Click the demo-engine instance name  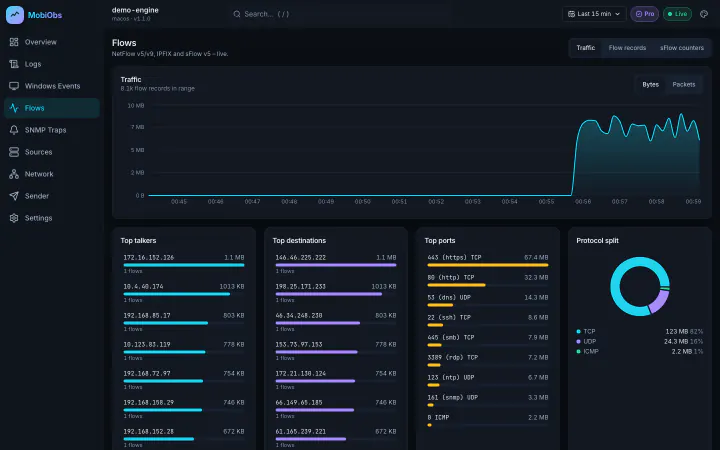pyautogui.click(x=135, y=10)
